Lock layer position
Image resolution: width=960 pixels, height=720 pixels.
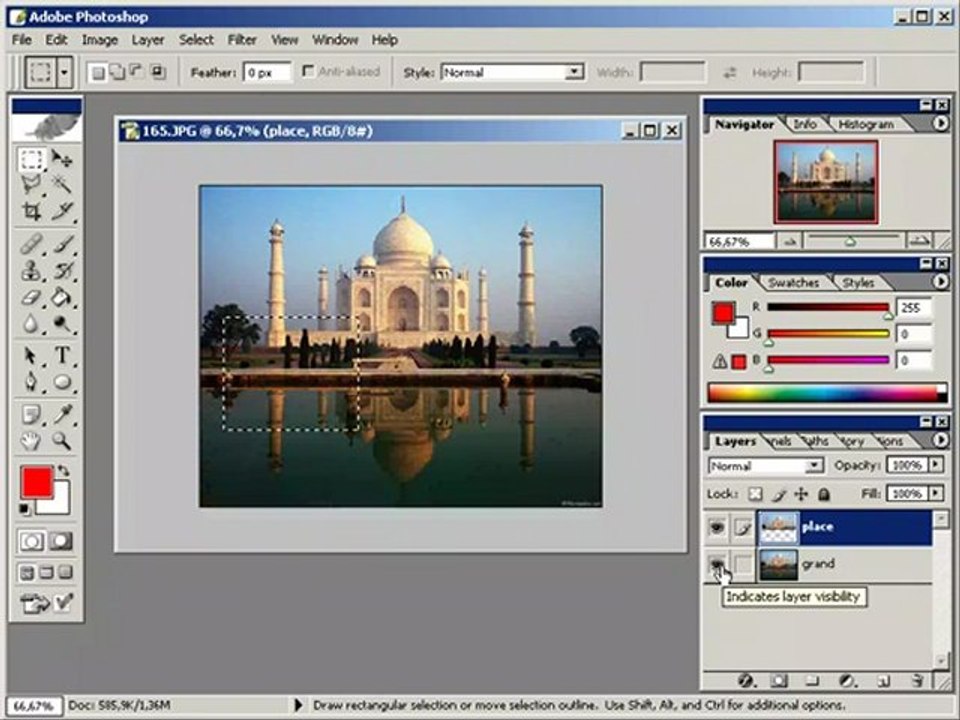coord(801,494)
